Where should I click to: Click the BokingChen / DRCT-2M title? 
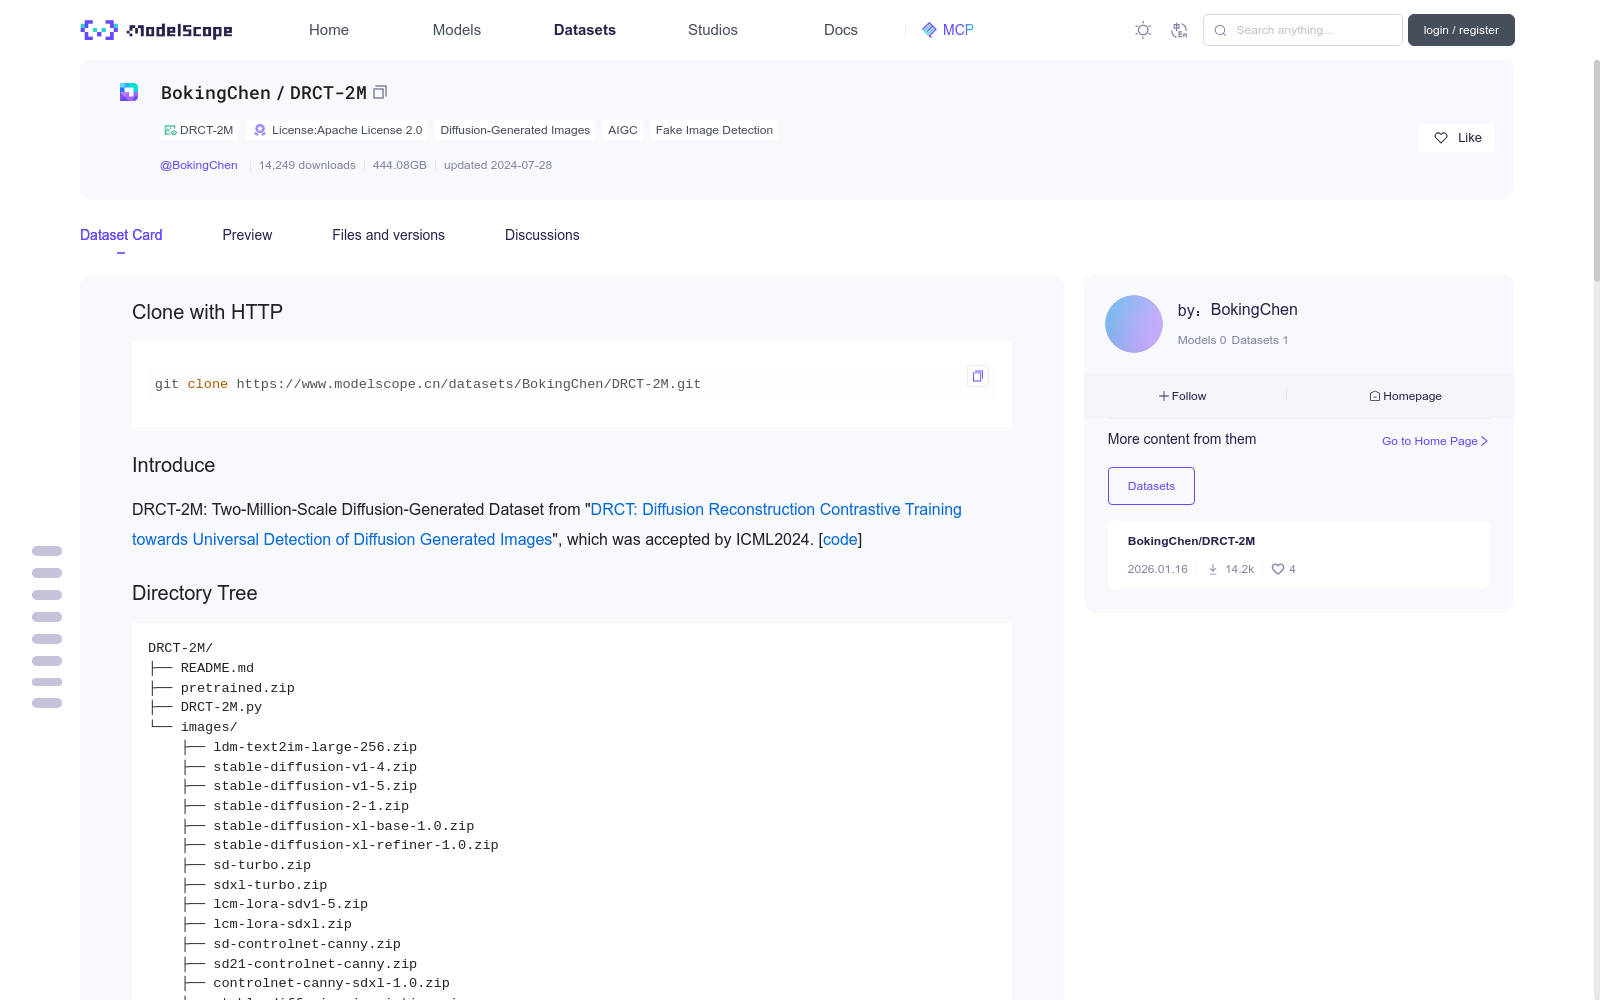click(264, 93)
